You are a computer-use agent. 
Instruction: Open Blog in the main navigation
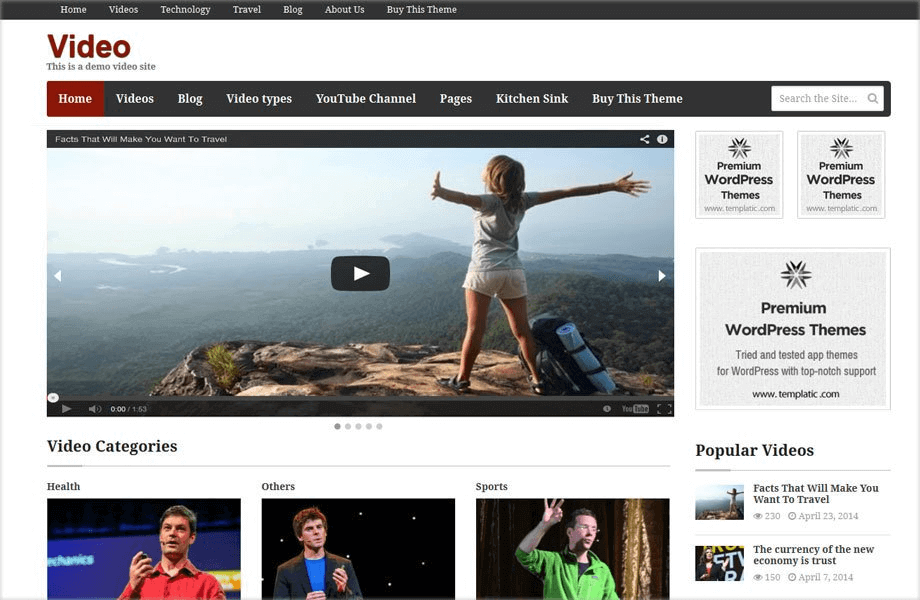point(190,99)
